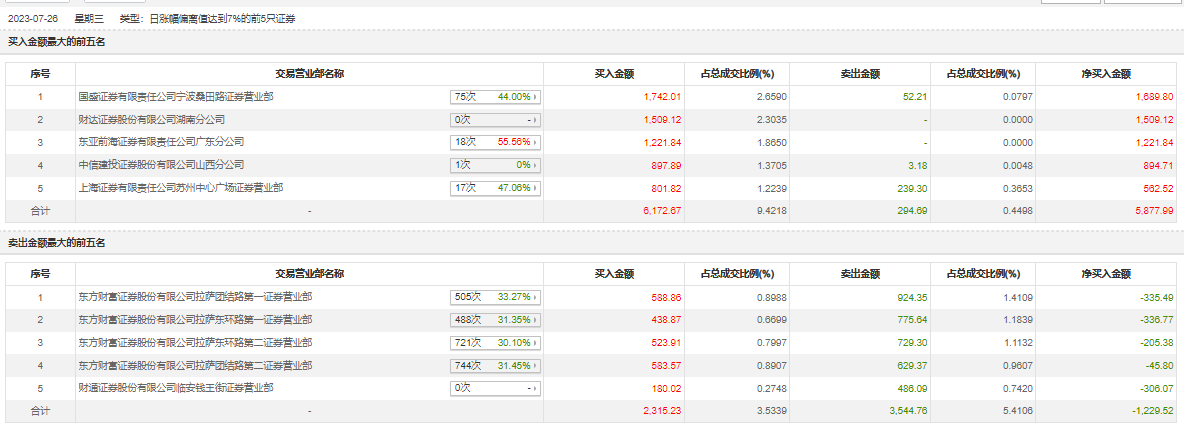Expand the 505次 33.27% stats badge
Image resolution: width=1184 pixels, height=428 pixels.
(x=495, y=297)
